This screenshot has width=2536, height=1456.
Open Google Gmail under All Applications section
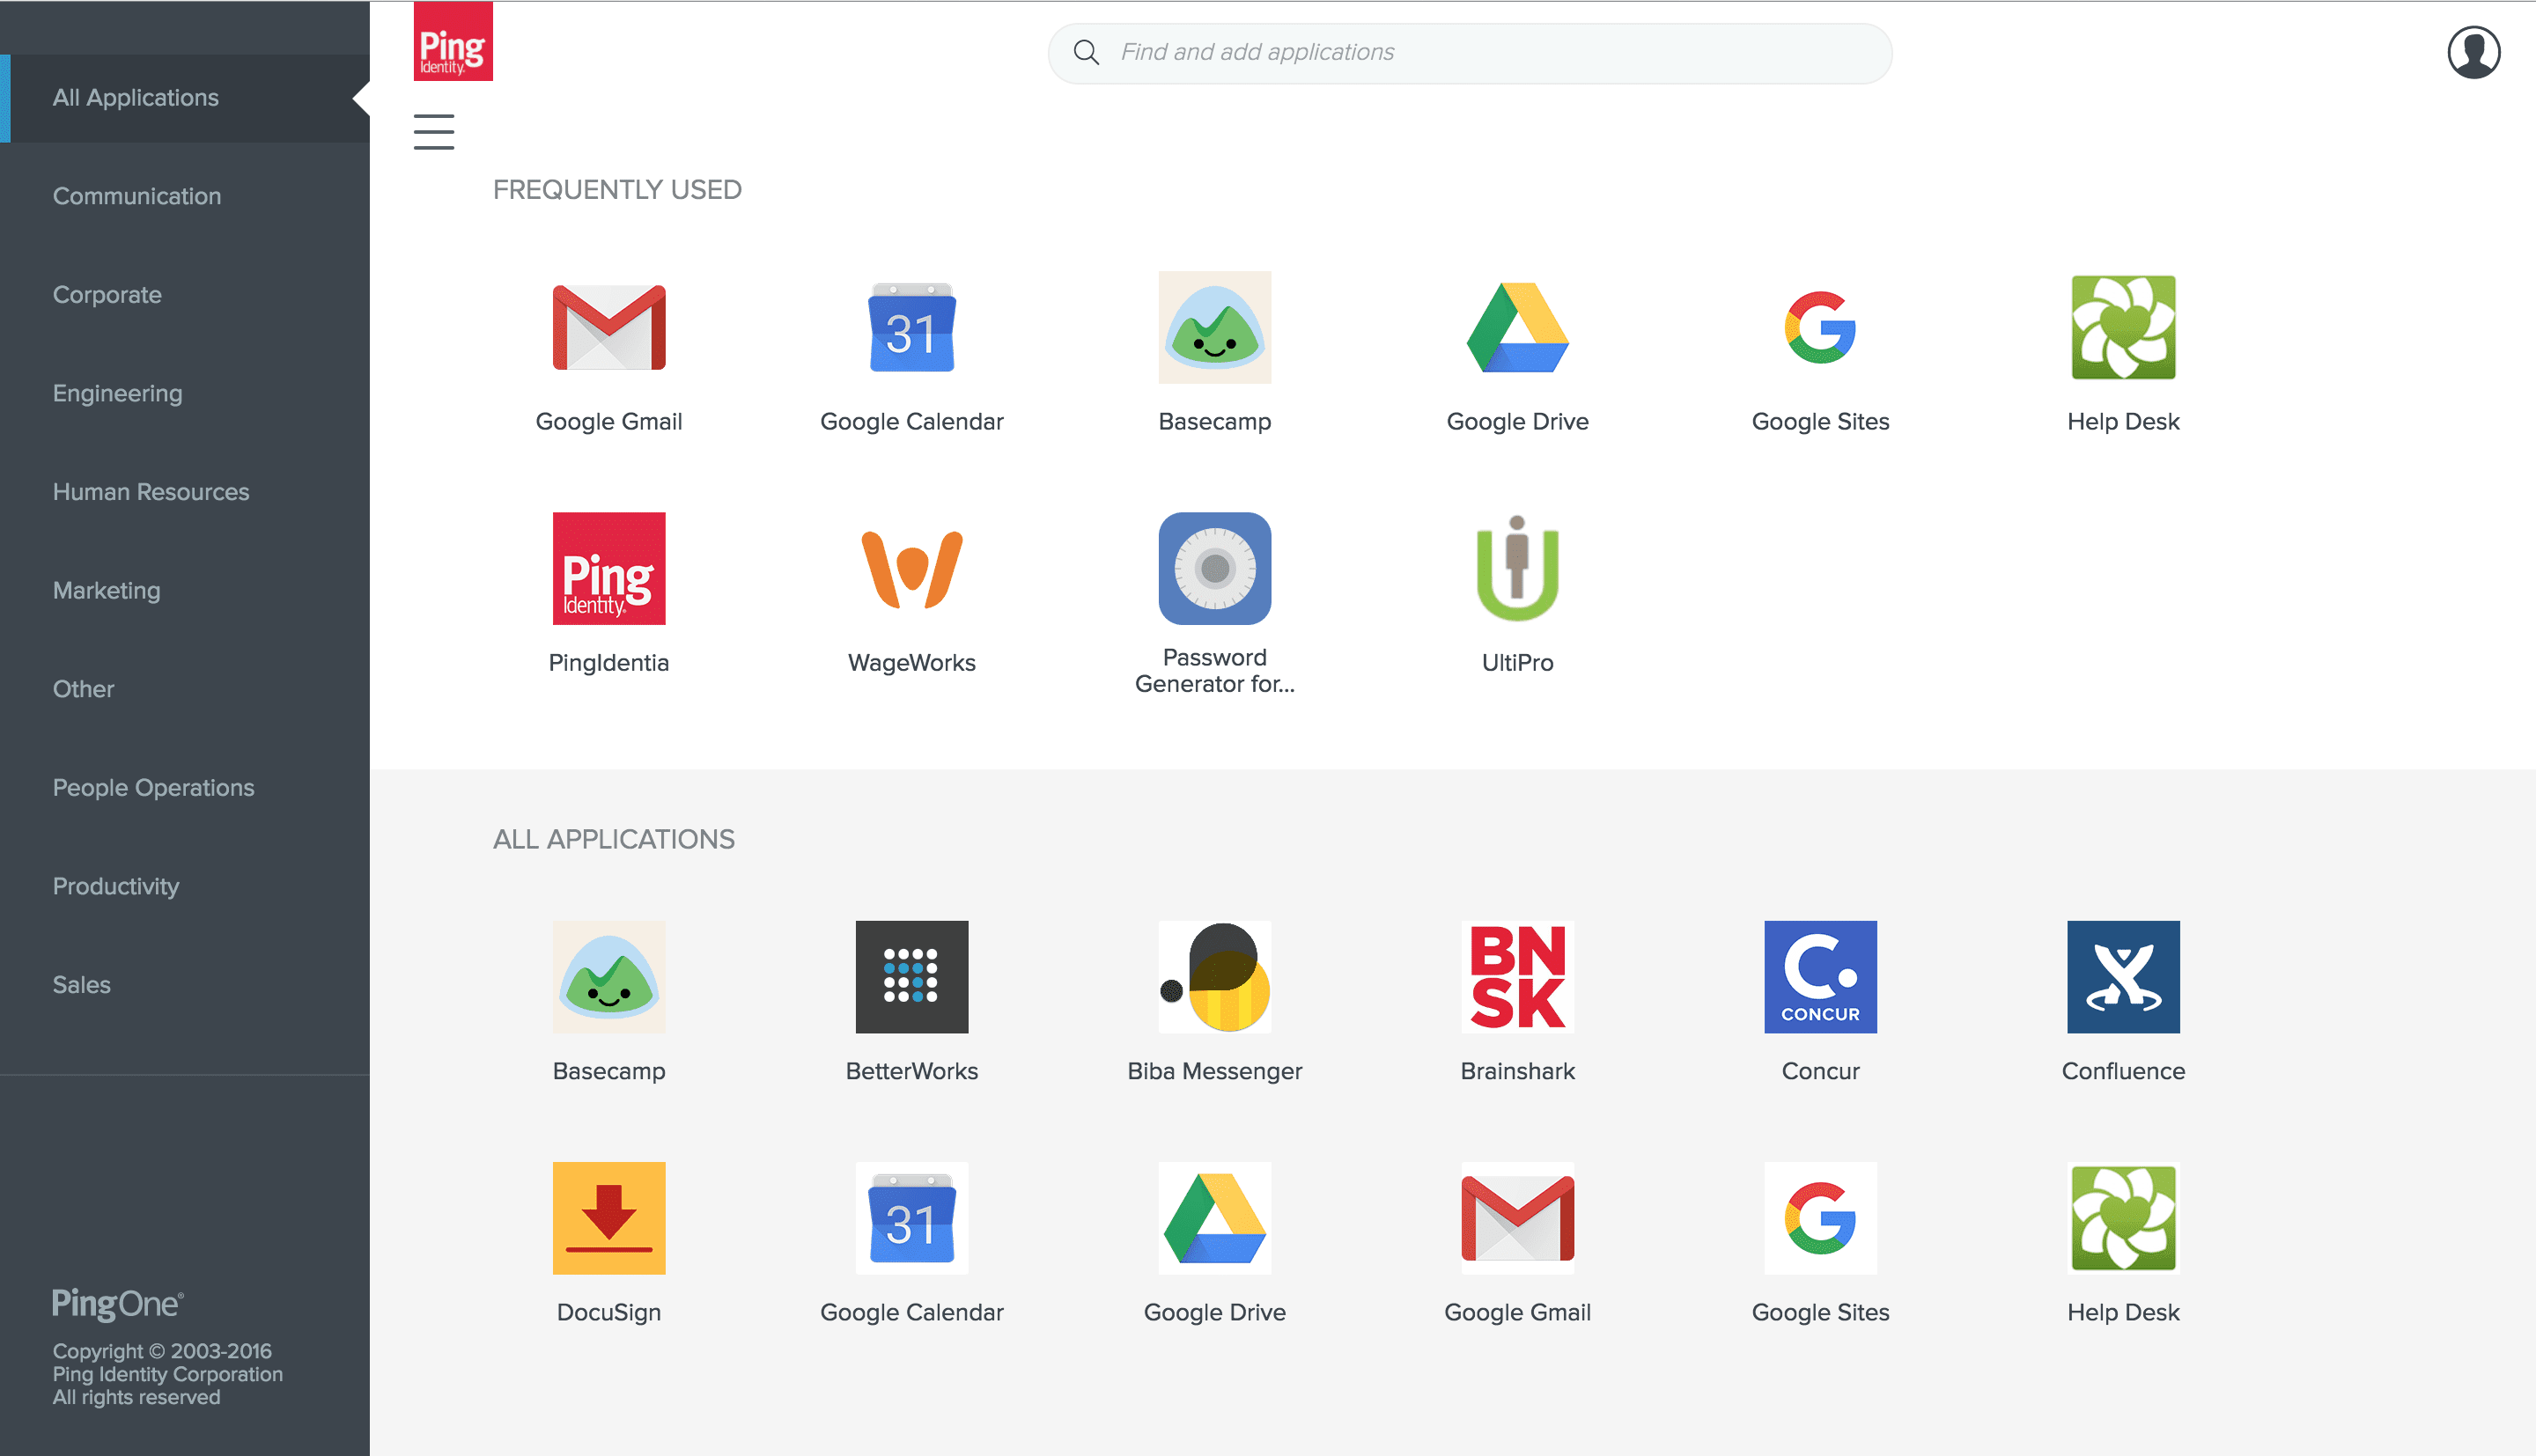point(1517,1218)
